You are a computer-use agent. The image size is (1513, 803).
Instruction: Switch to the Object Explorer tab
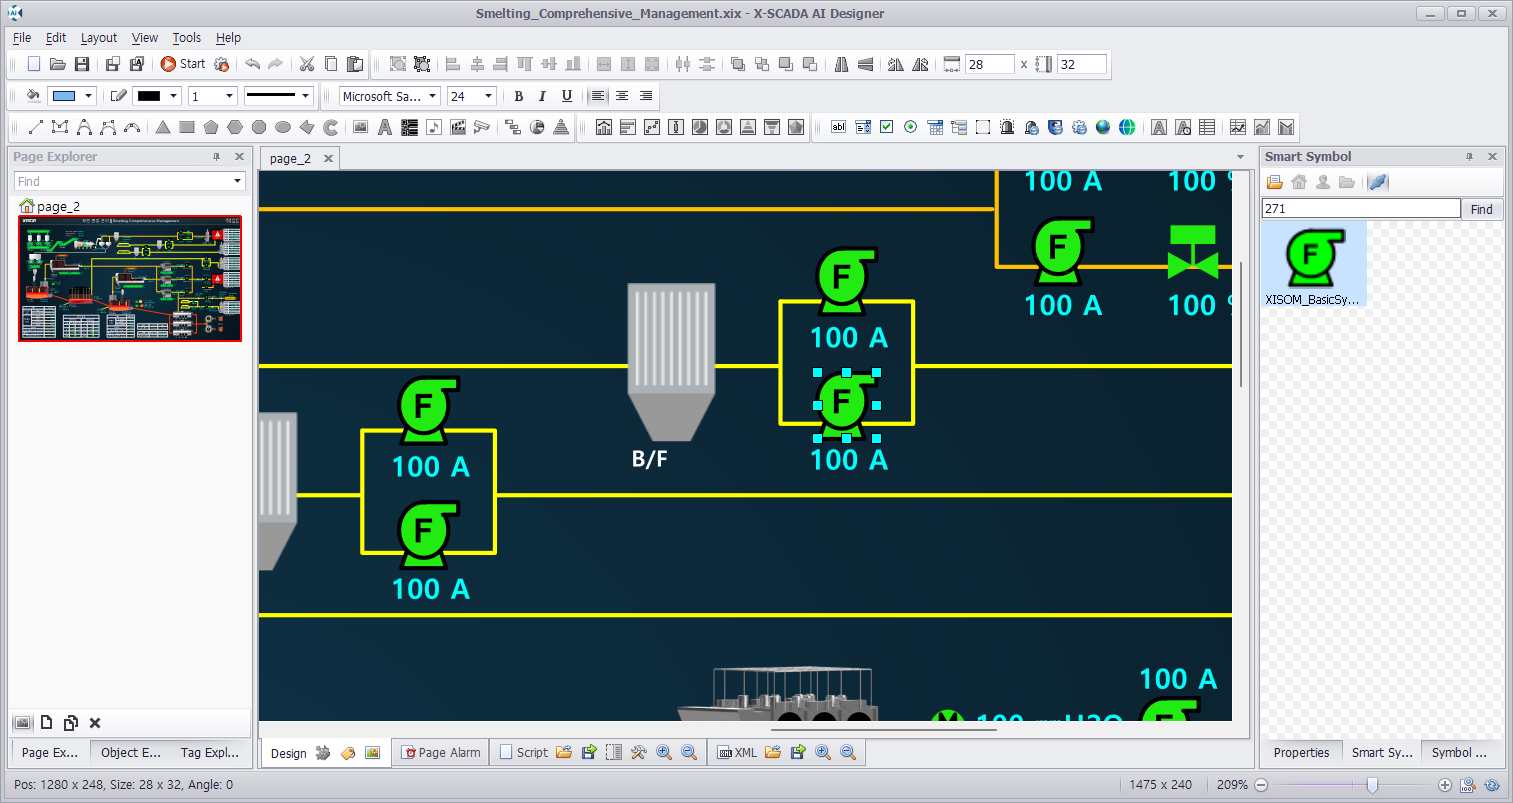(x=131, y=752)
